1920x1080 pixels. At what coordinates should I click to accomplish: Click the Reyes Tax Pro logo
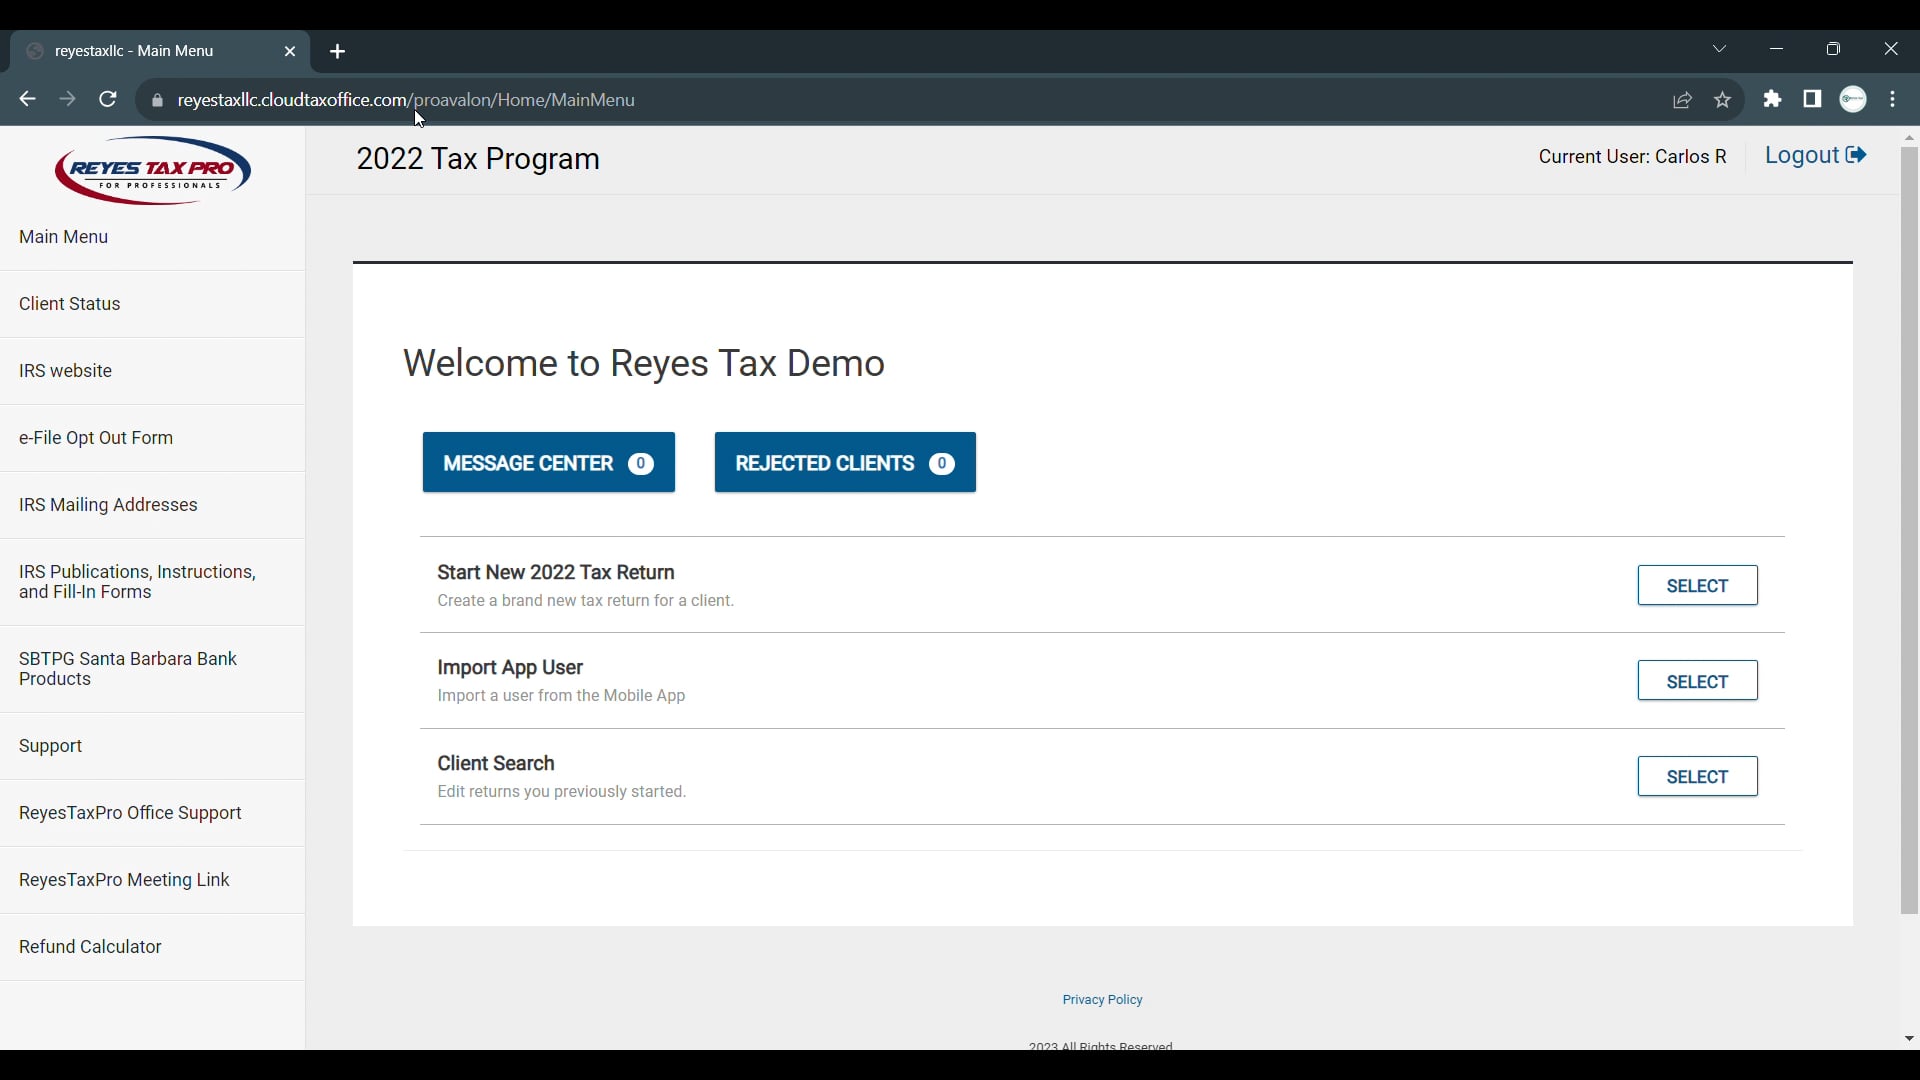(153, 172)
